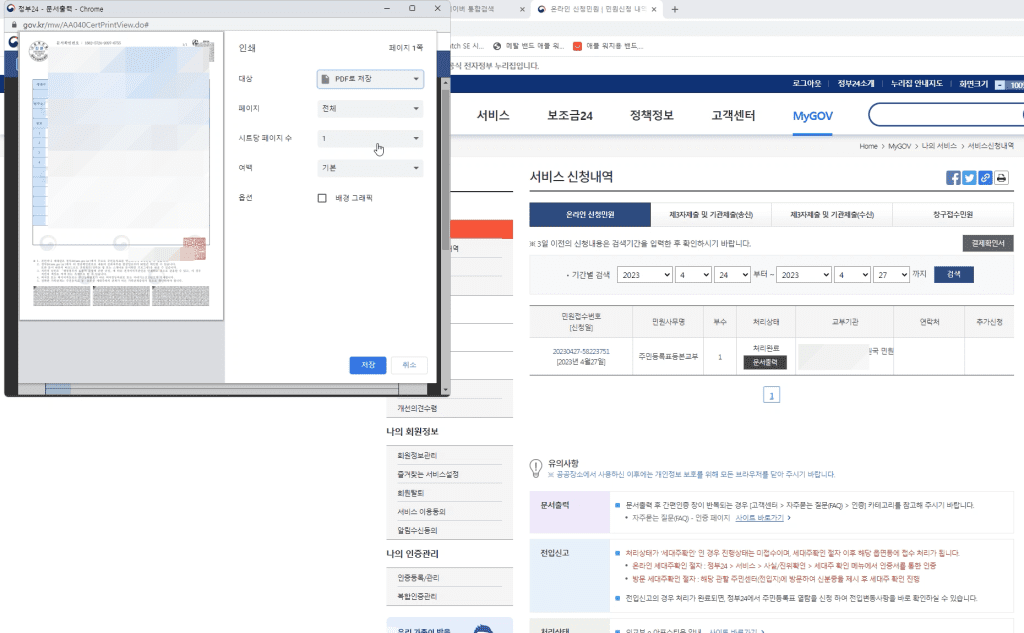Open the start day 24 dropdown
Viewport: 1024px width, 633px height.
(732, 275)
